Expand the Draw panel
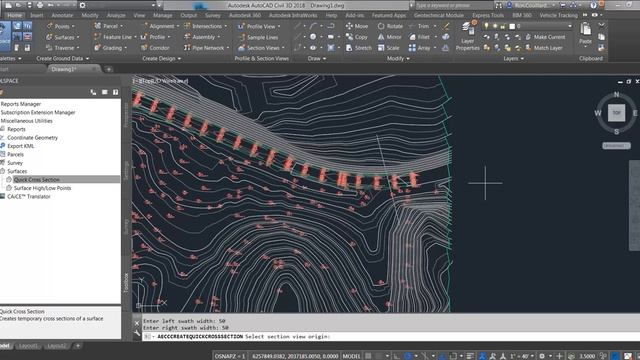Image resolution: width=640 pixels, height=360 pixels. [317, 58]
